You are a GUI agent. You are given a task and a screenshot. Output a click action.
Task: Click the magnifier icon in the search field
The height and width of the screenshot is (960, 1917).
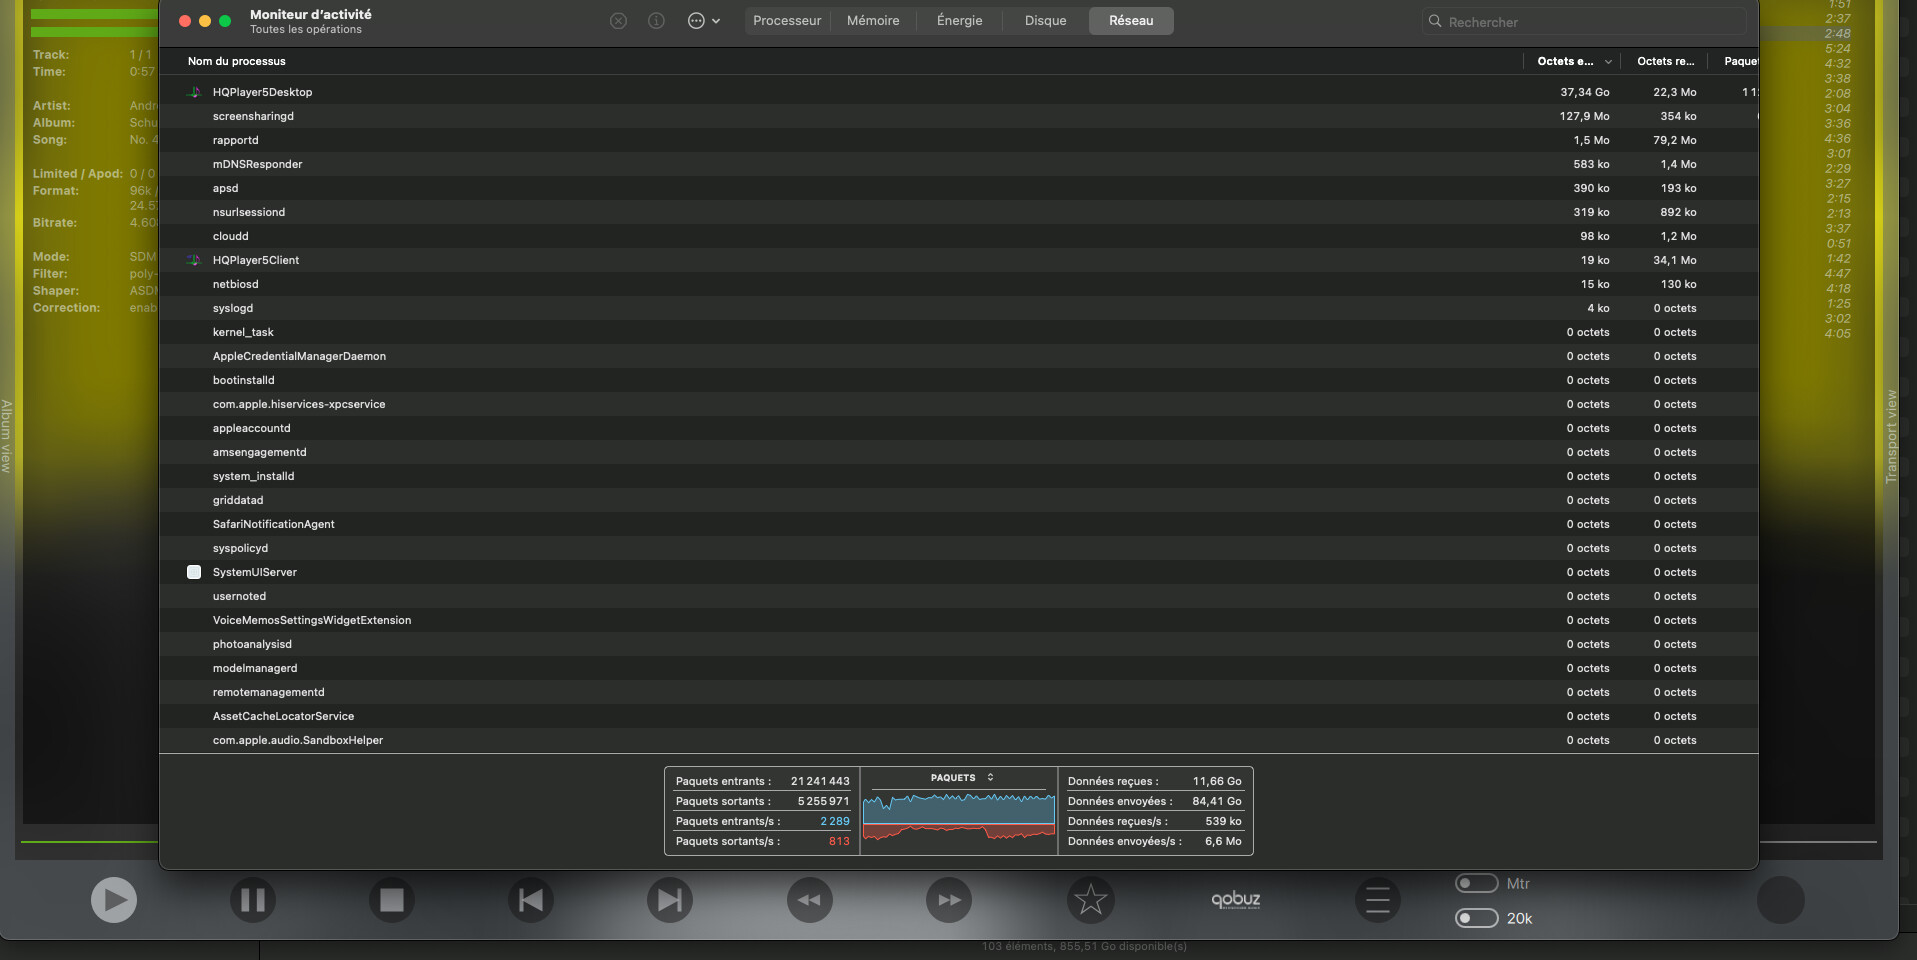click(x=1435, y=21)
